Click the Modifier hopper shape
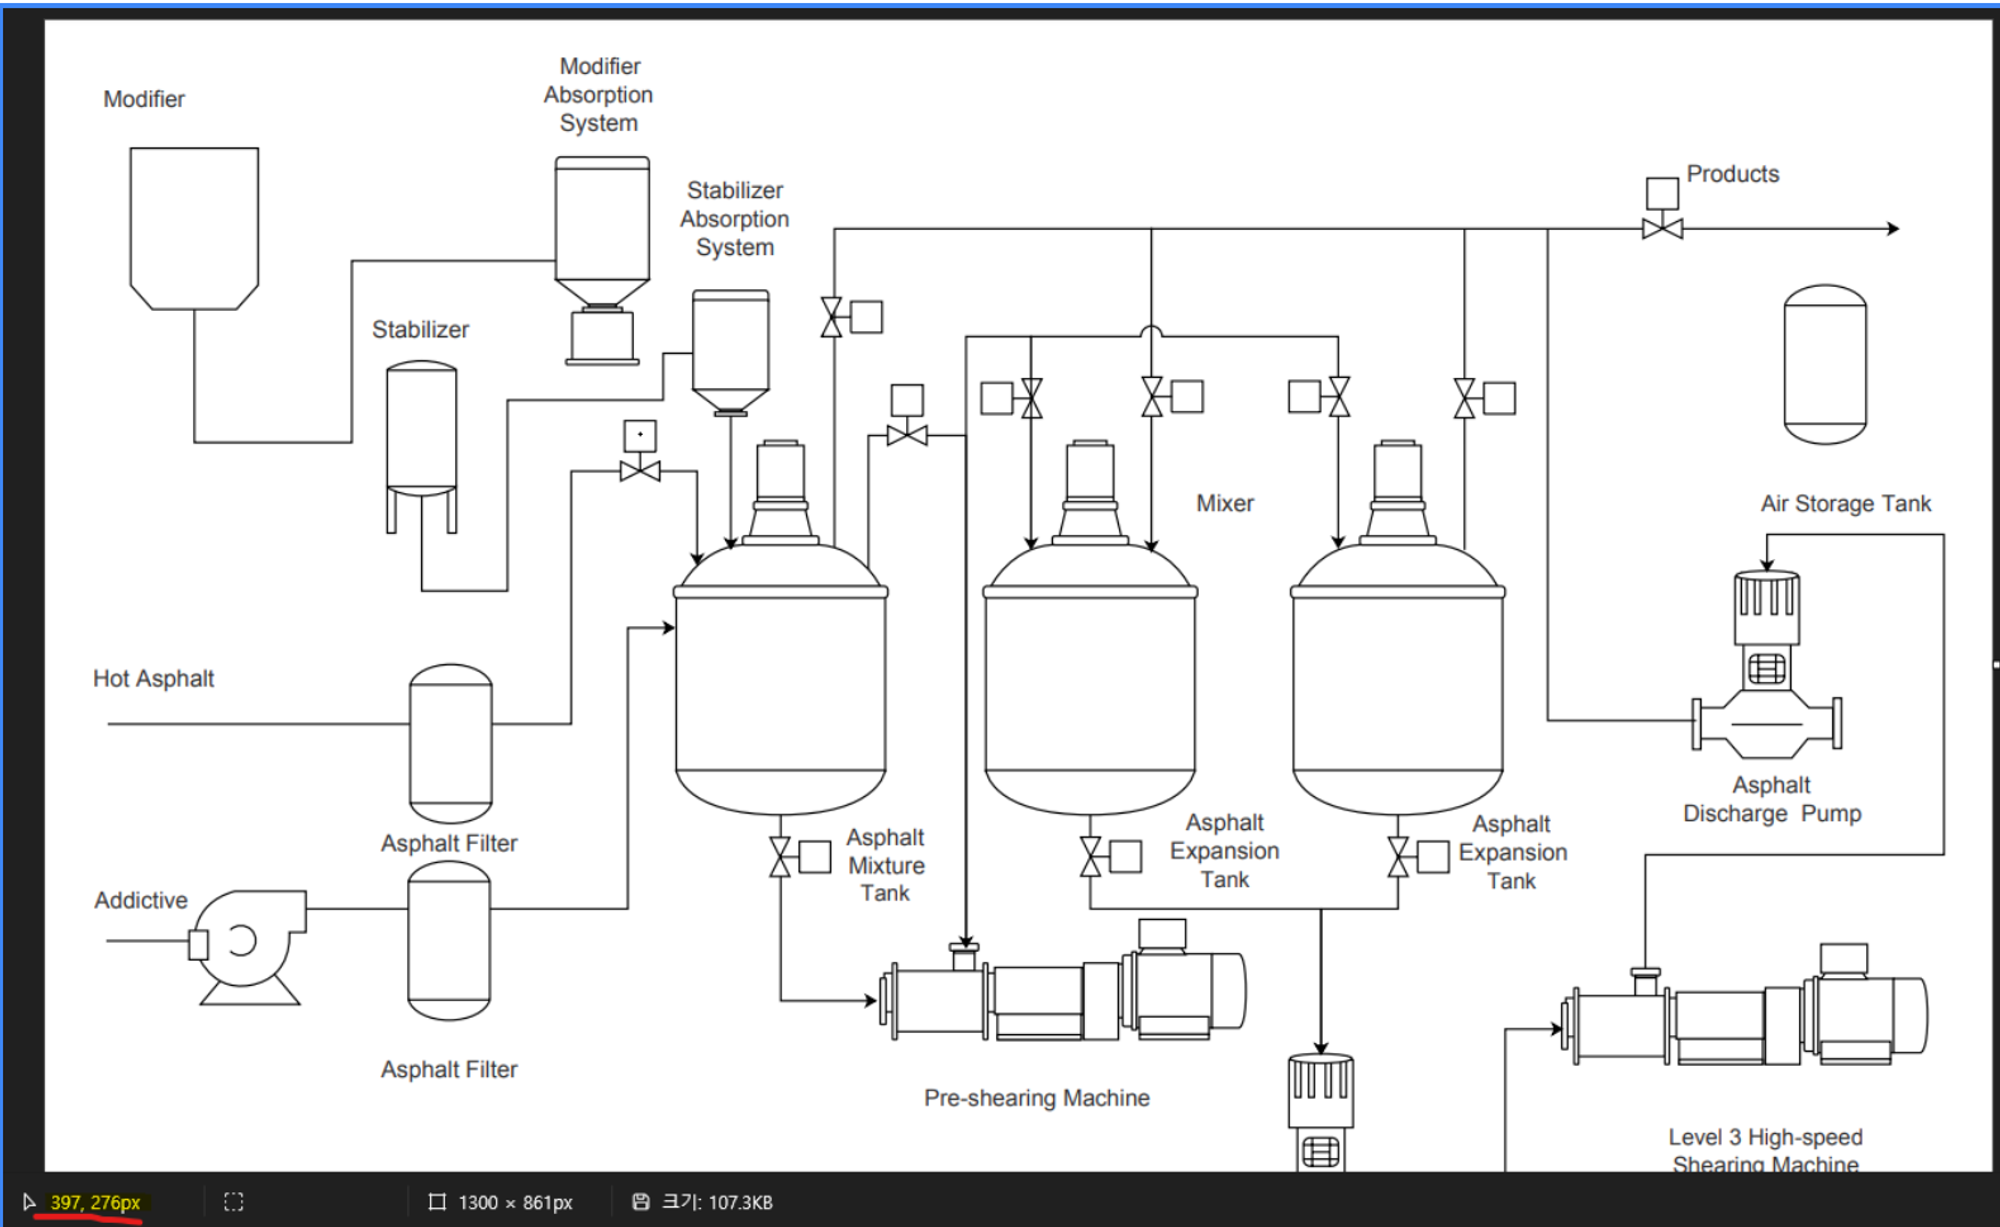The height and width of the screenshot is (1227, 2000). pos(194,228)
